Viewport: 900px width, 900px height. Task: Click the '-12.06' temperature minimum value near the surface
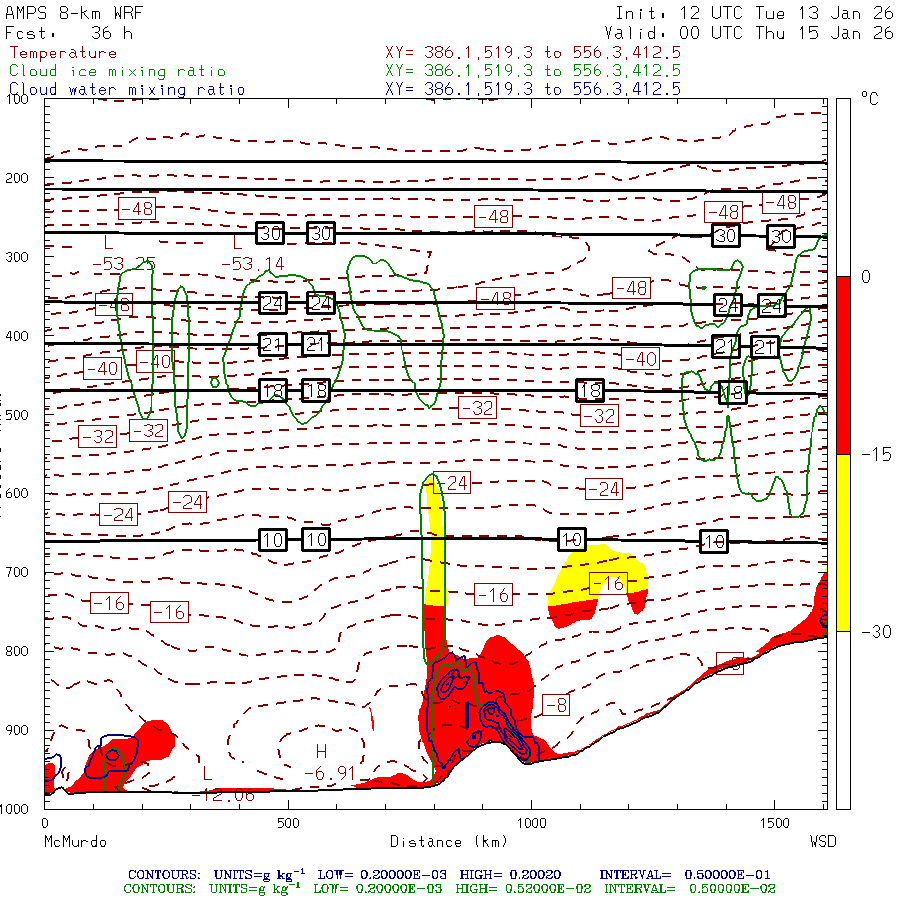click(x=223, y=796)
